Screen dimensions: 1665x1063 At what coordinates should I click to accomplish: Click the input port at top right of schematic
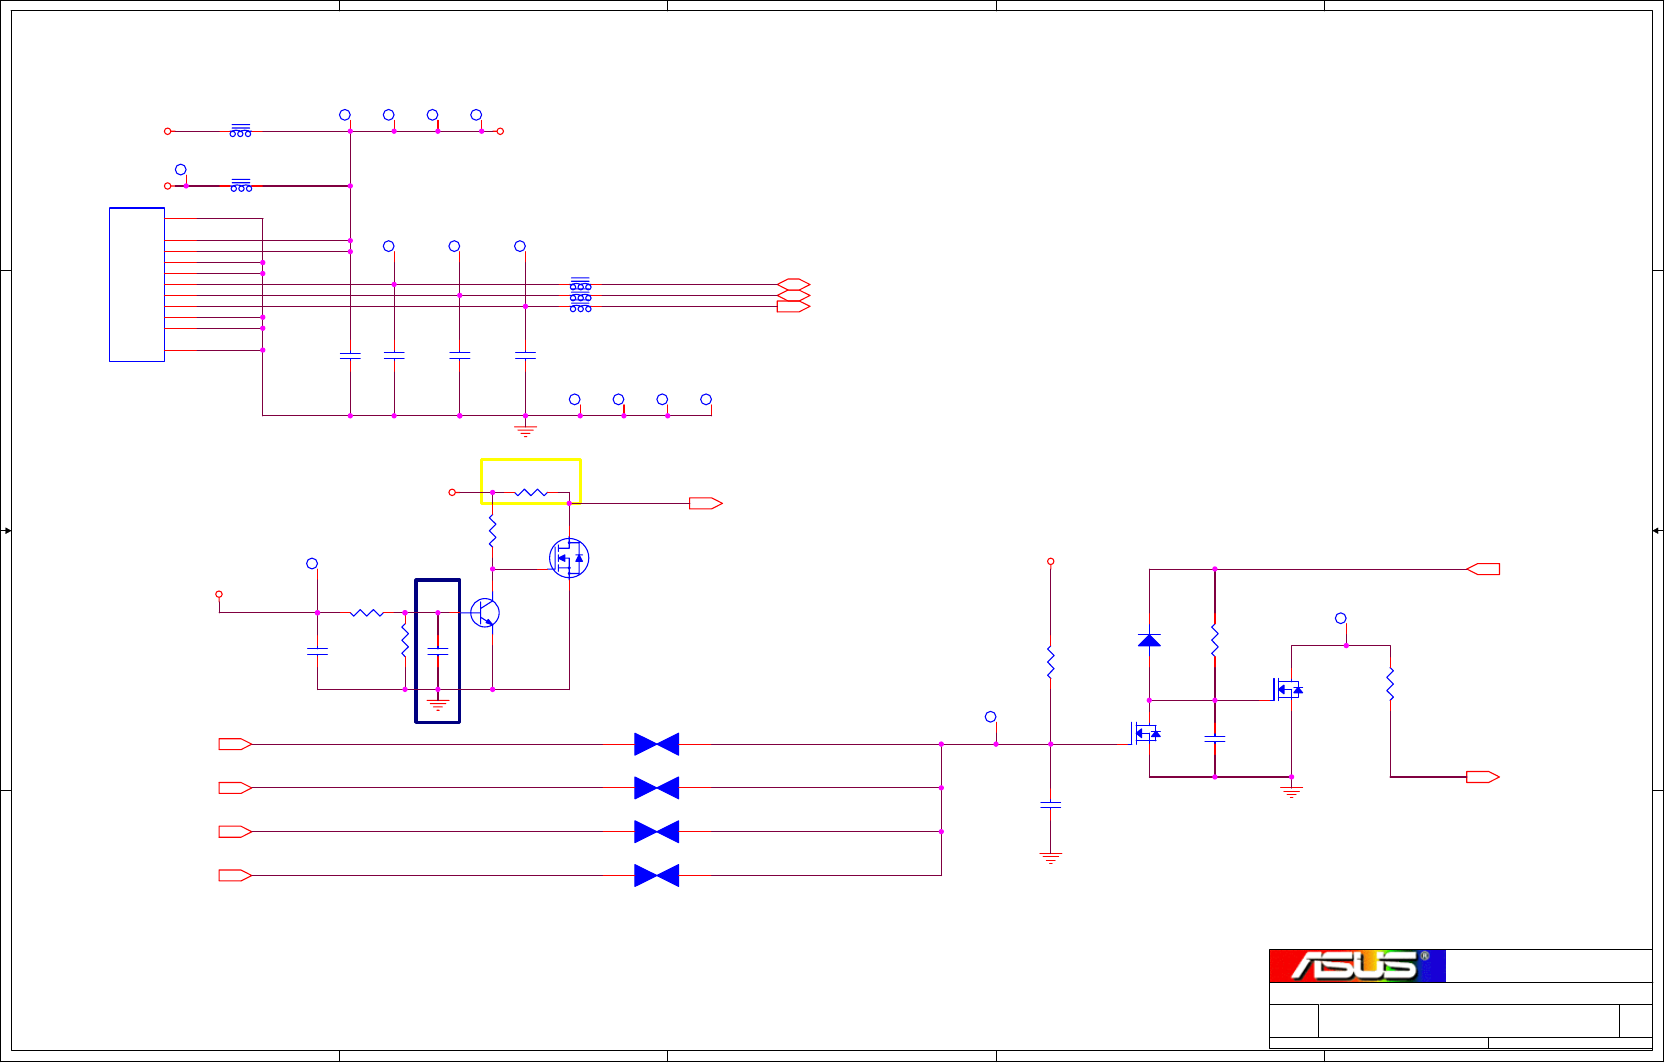click(1483, 569)
